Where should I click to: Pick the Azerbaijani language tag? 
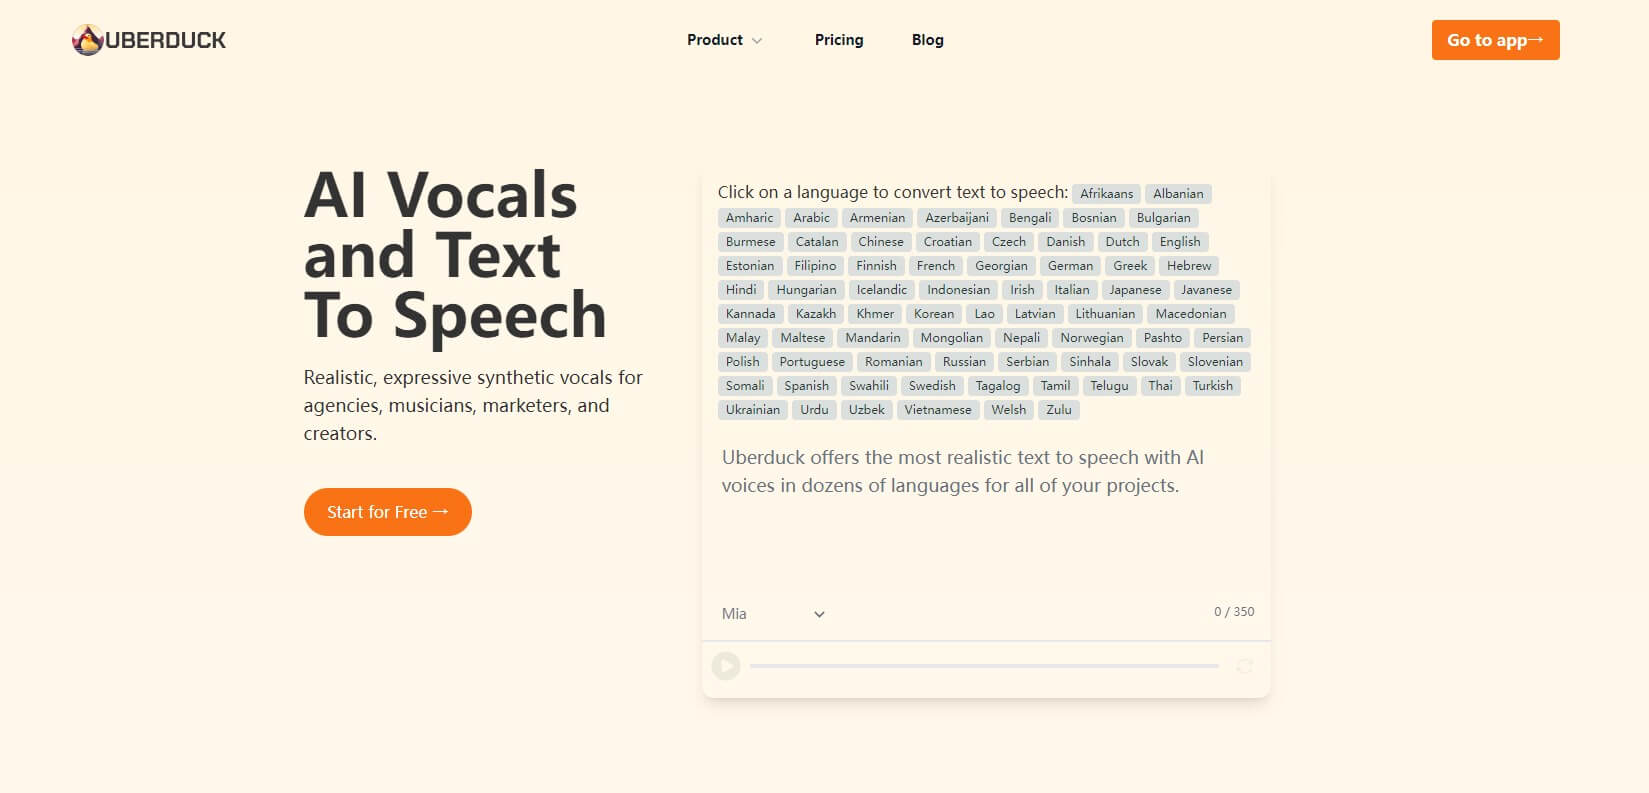tap(957, 218)
